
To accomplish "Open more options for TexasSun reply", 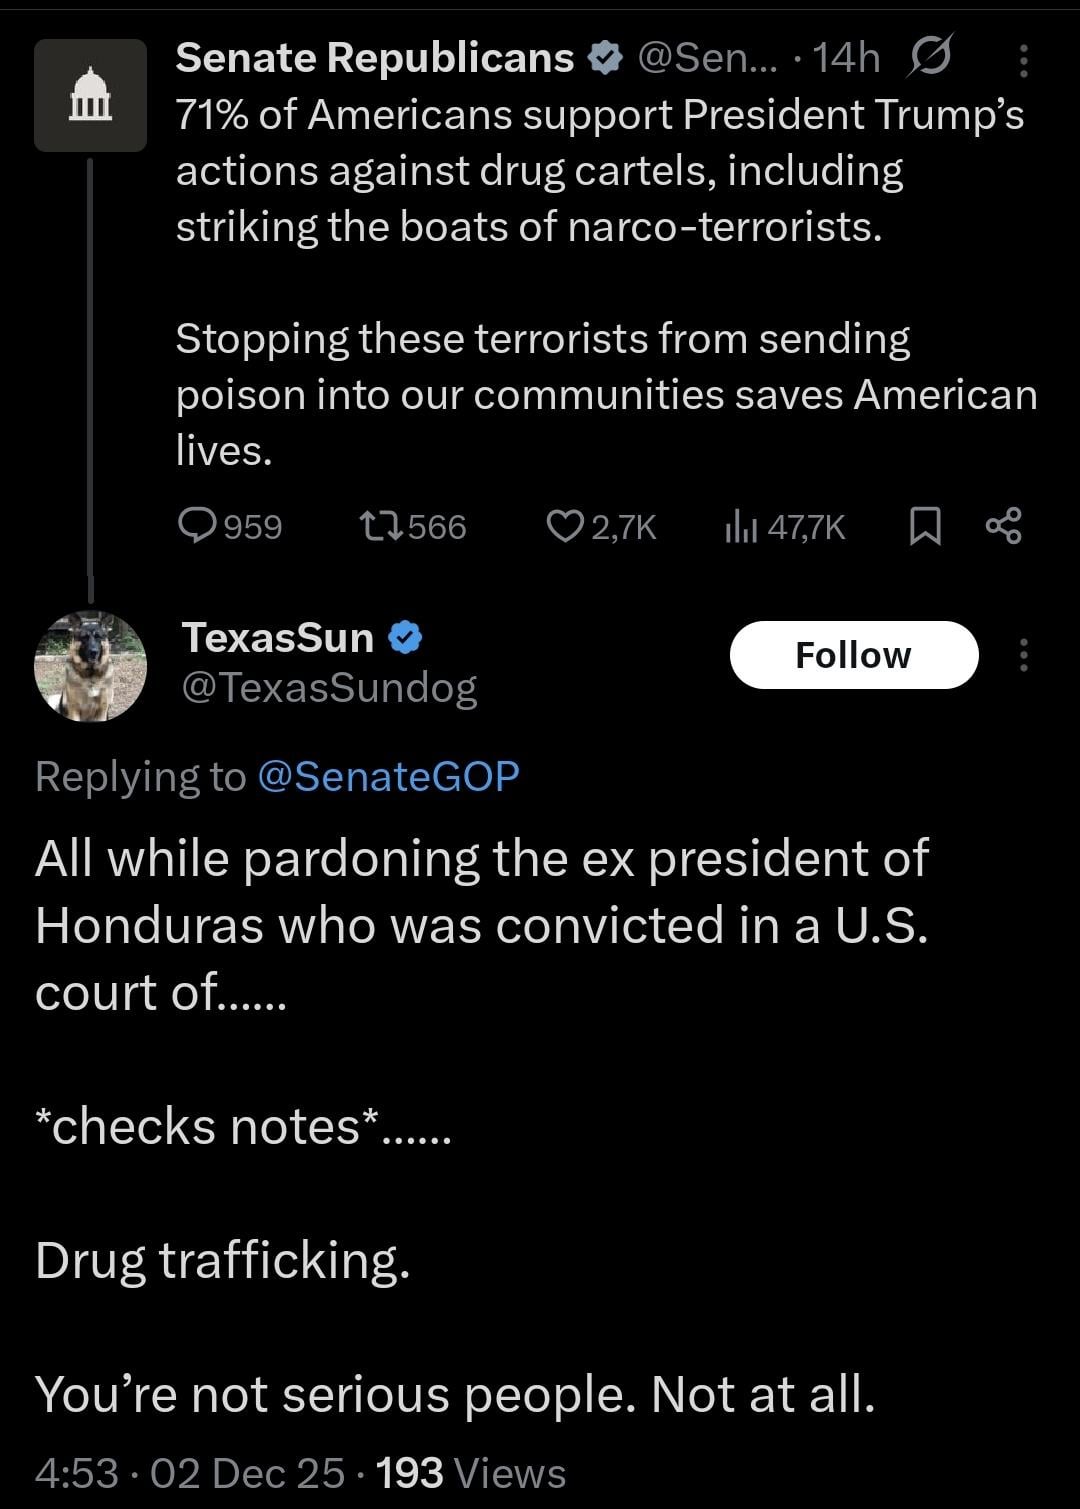I will coord(1023,655).
